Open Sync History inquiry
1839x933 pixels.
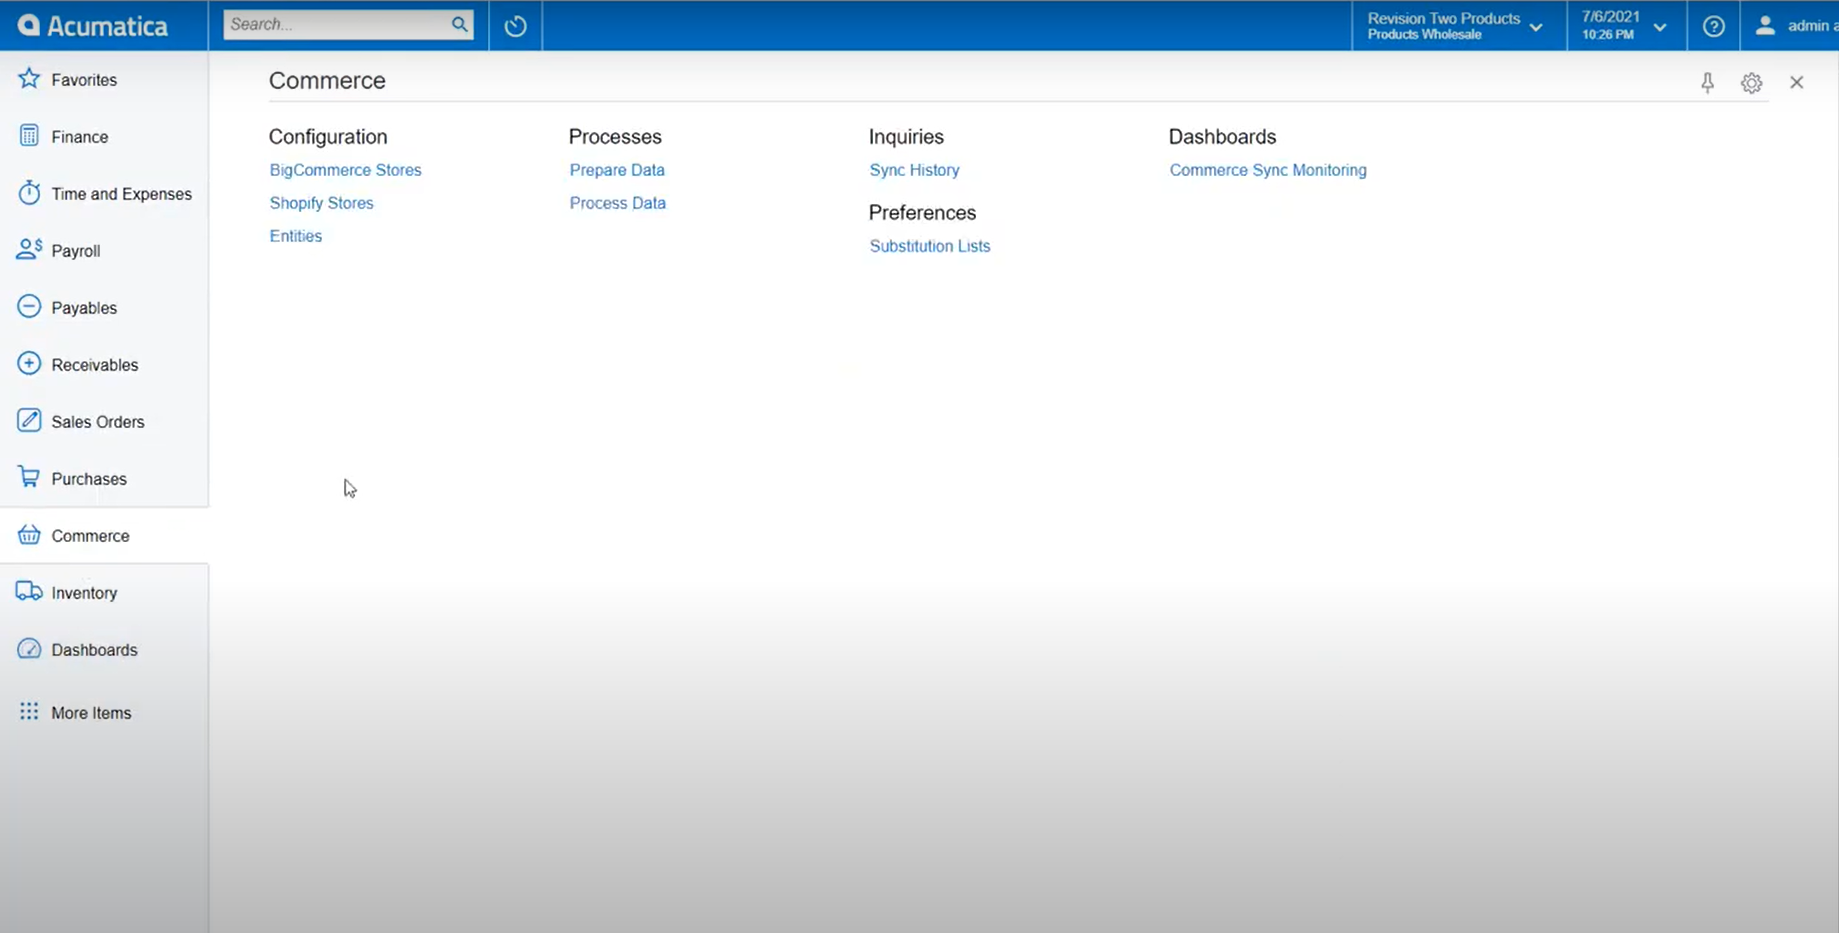pos(914,170)
